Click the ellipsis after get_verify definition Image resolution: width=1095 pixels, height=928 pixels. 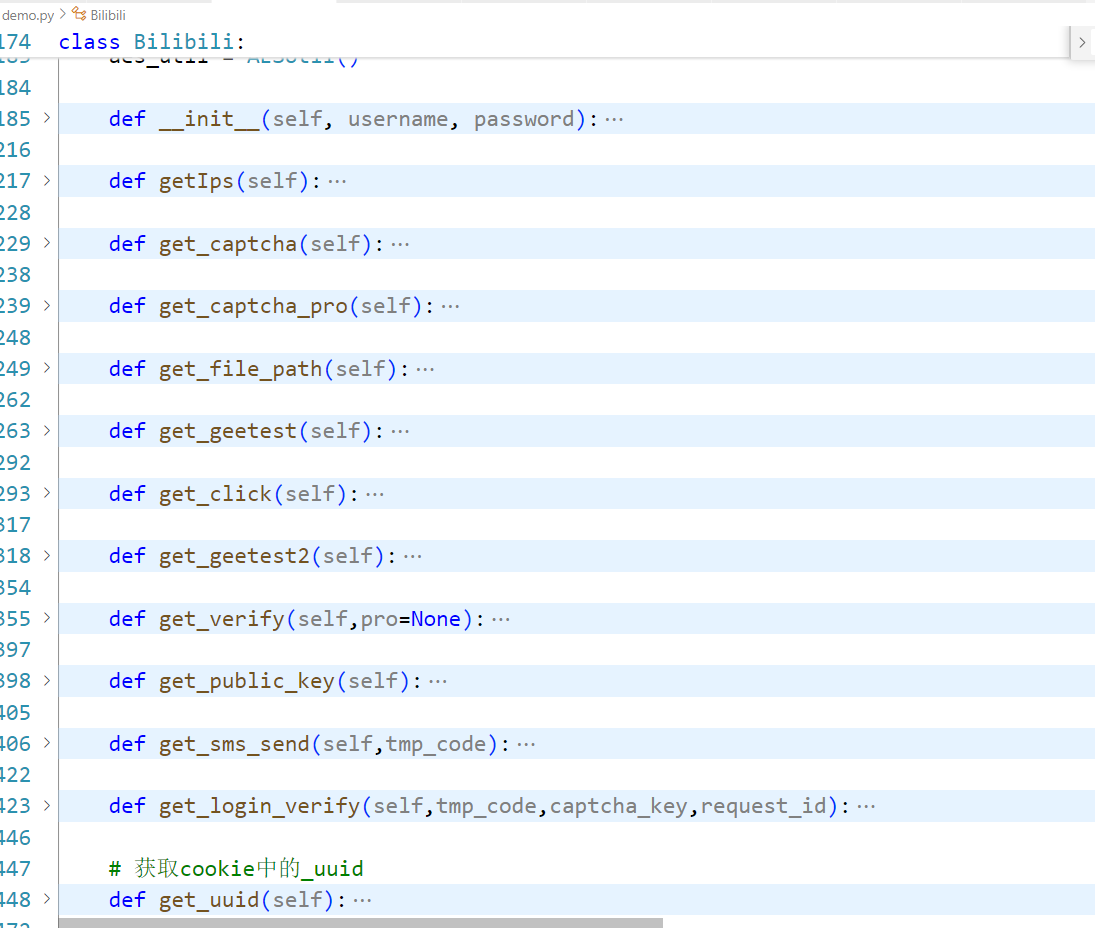(x=501, y=619)
